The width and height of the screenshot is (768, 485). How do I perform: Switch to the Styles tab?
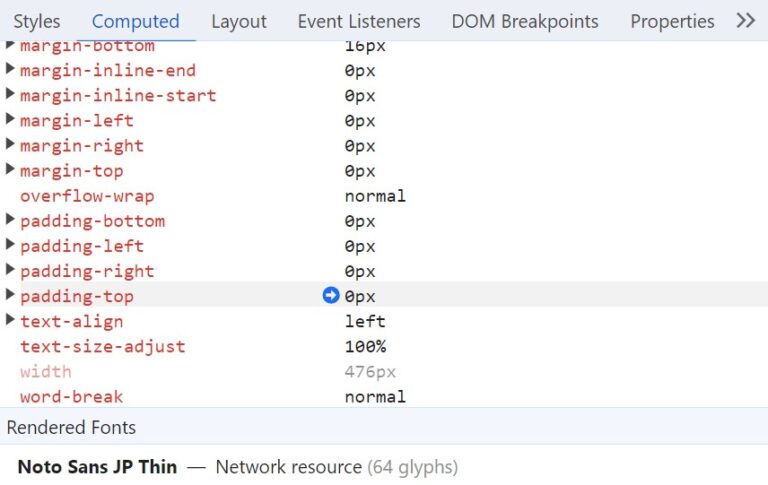(x=36, y=21)
